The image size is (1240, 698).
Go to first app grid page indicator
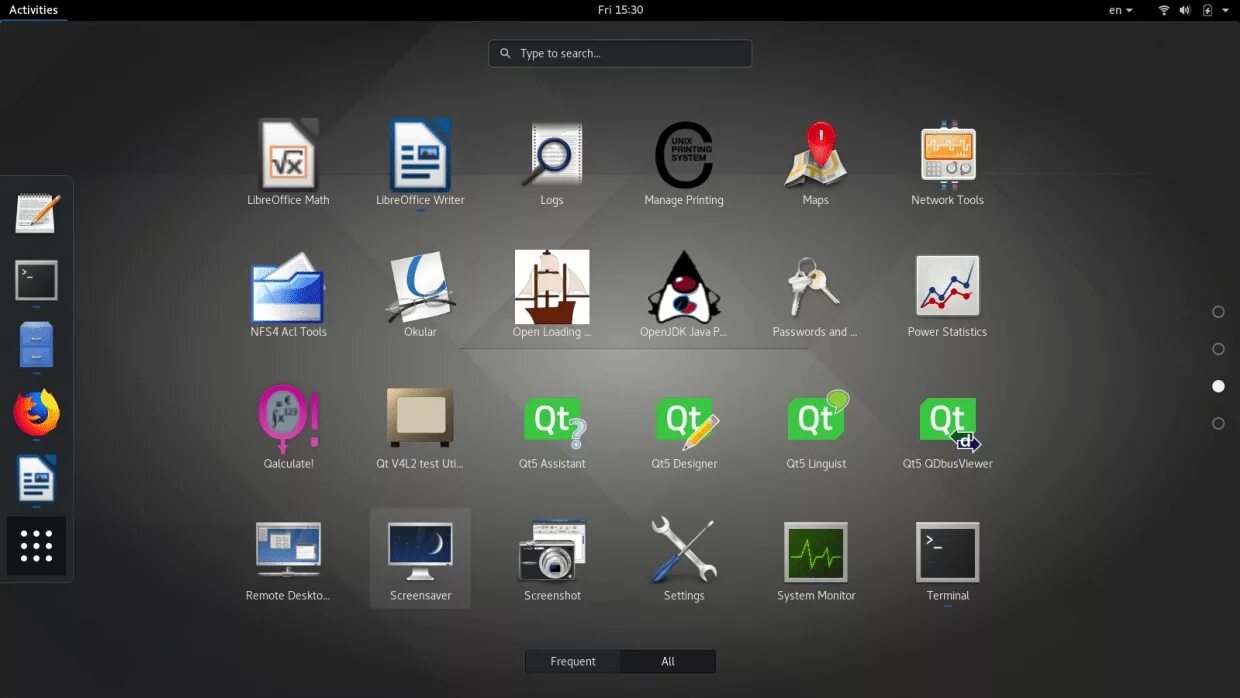[1218, 312]
